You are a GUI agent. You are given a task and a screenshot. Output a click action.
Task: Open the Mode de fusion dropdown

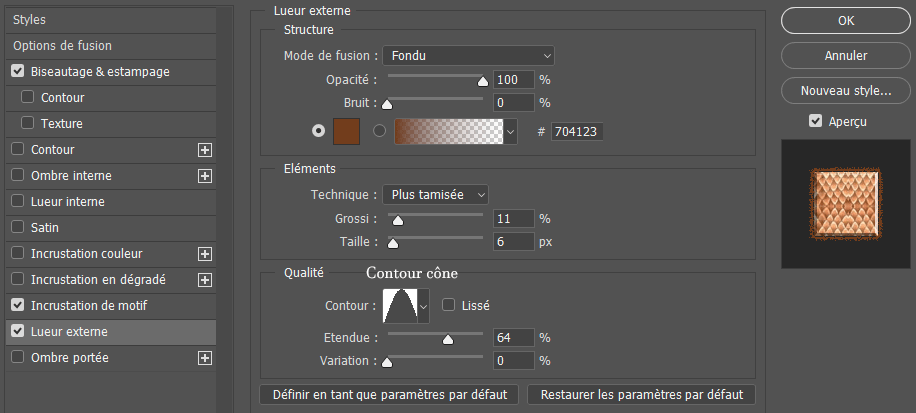point(469,56)
